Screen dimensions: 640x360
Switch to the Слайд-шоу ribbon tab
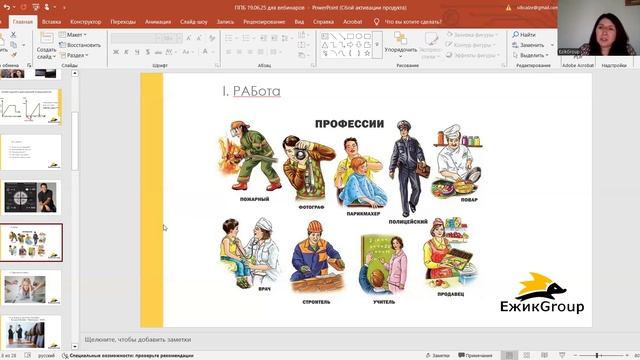point(194,22)
